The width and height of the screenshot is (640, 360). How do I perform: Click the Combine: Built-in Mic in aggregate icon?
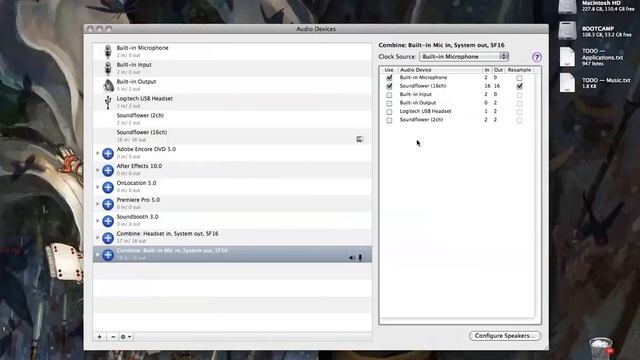click(108, 255)
